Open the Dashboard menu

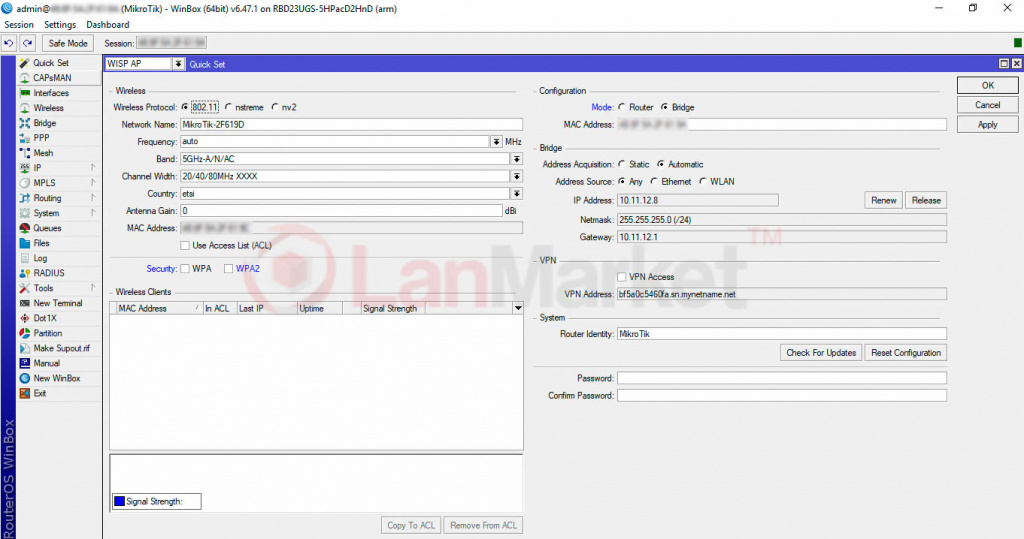tap(107, 25)
